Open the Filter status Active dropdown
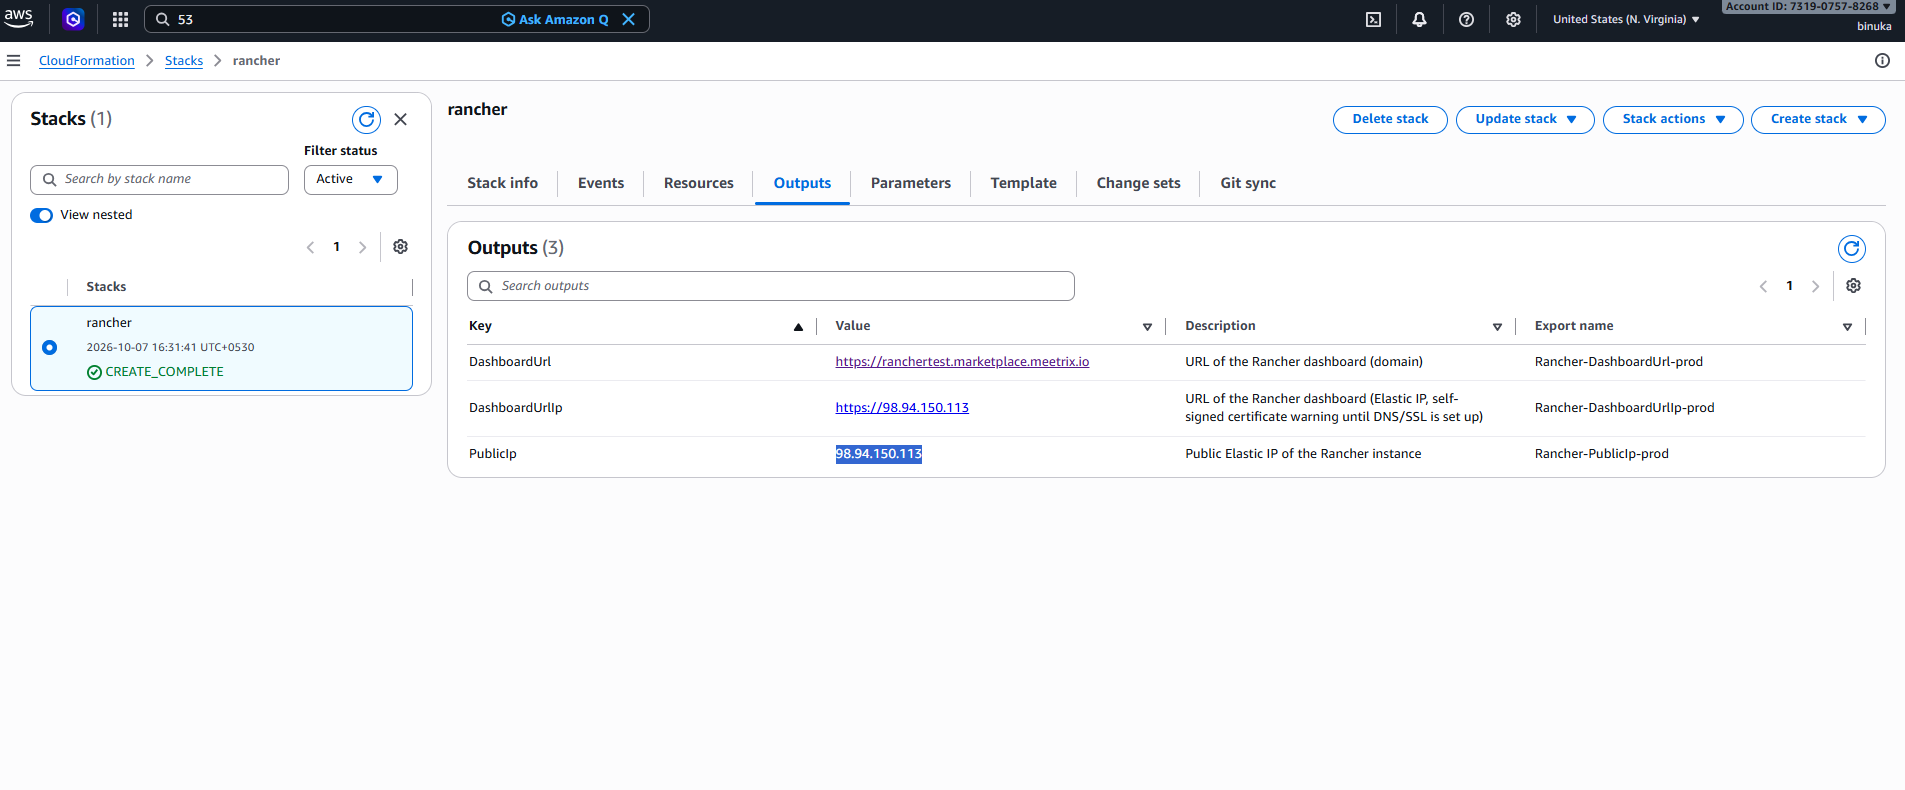This screenshot has width=1905, height=790. coord(350,180)
